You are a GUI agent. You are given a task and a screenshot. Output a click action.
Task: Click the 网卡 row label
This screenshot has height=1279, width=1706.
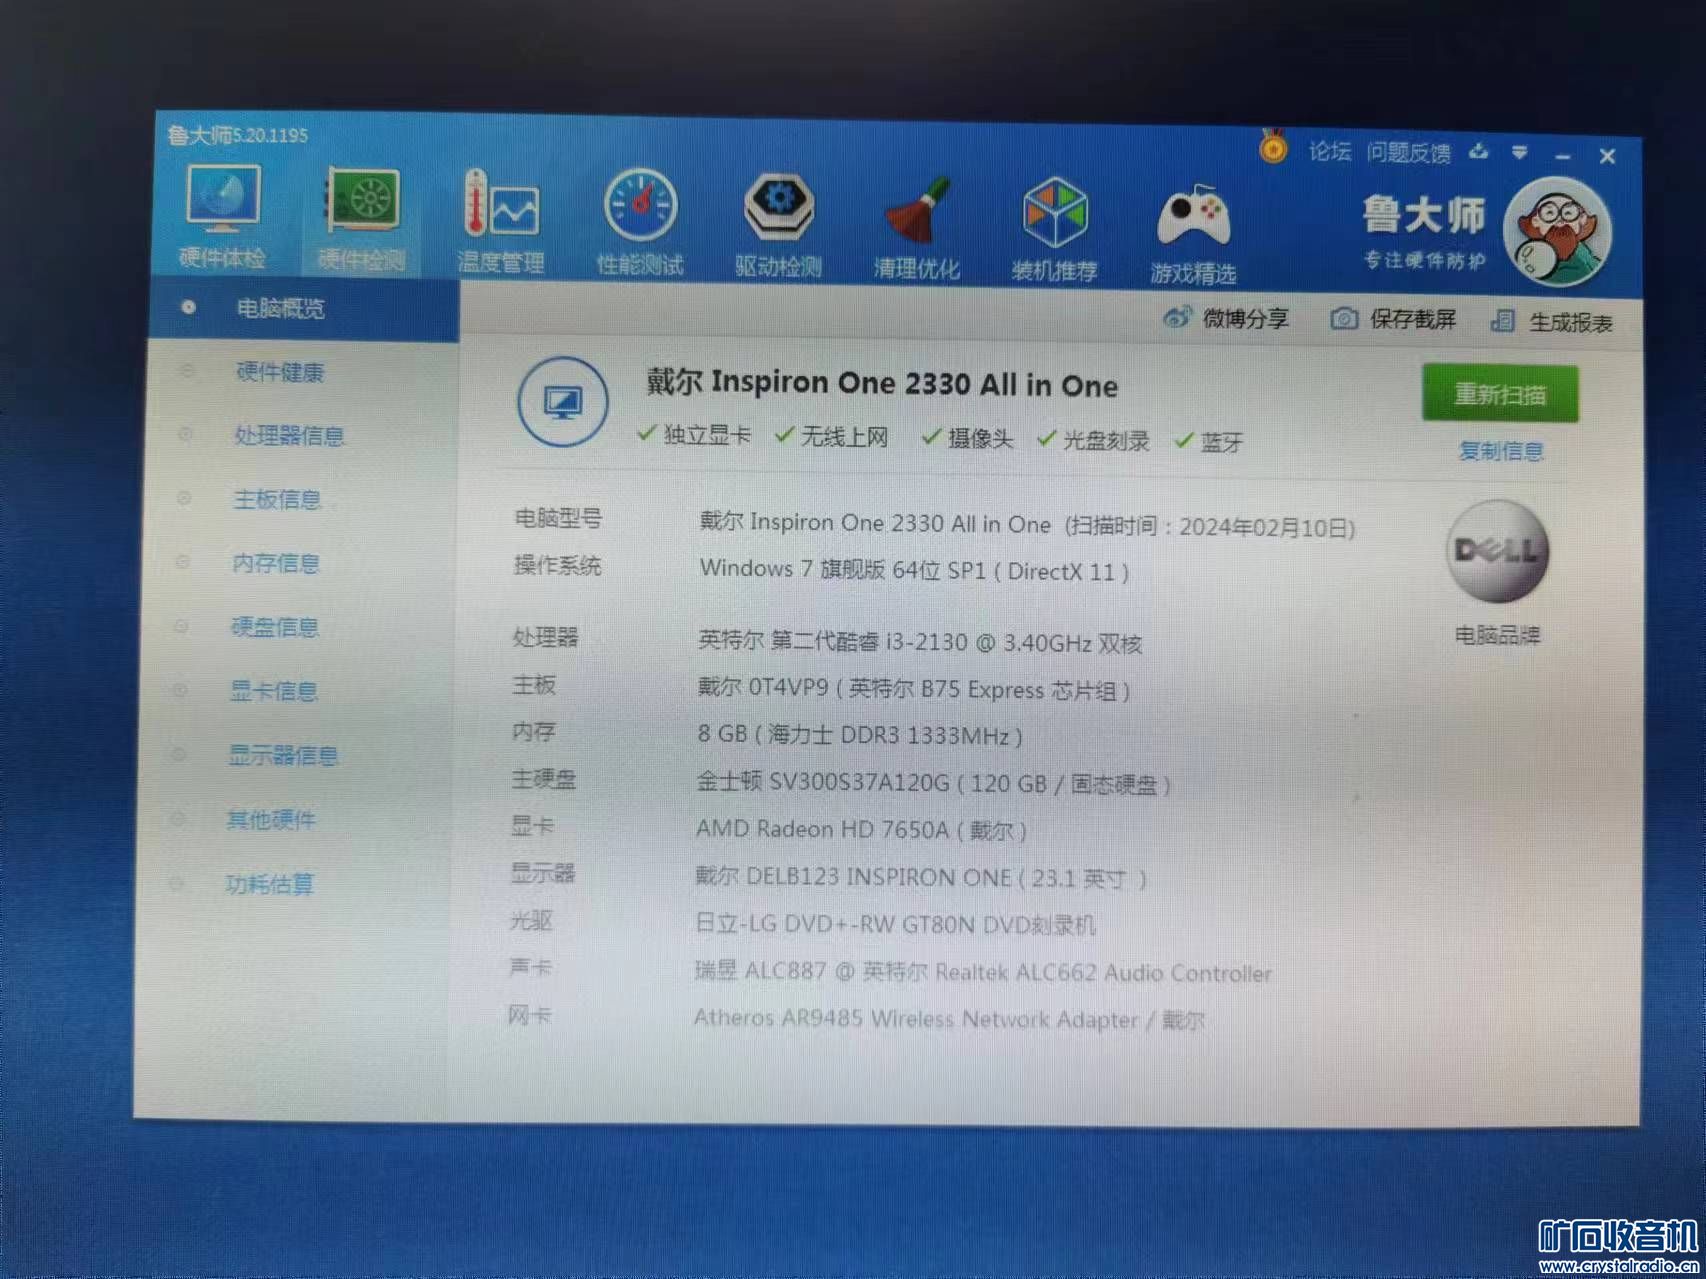[529, 1015]
